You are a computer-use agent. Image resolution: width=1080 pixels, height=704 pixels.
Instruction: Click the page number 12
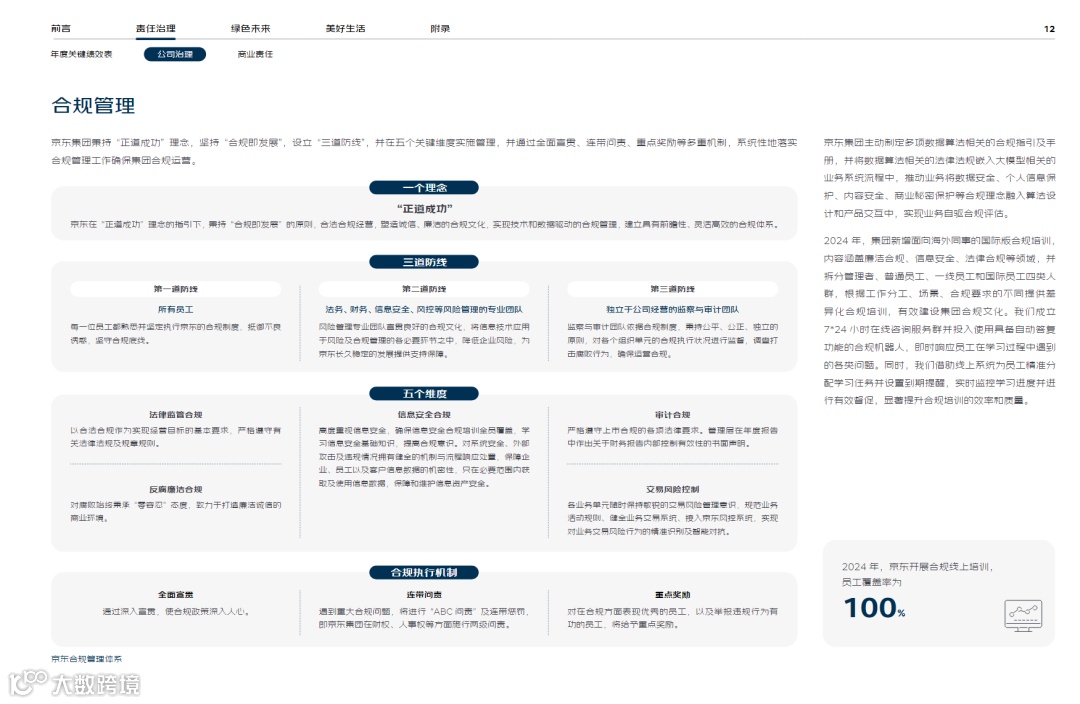click(x=1049, y=29)
